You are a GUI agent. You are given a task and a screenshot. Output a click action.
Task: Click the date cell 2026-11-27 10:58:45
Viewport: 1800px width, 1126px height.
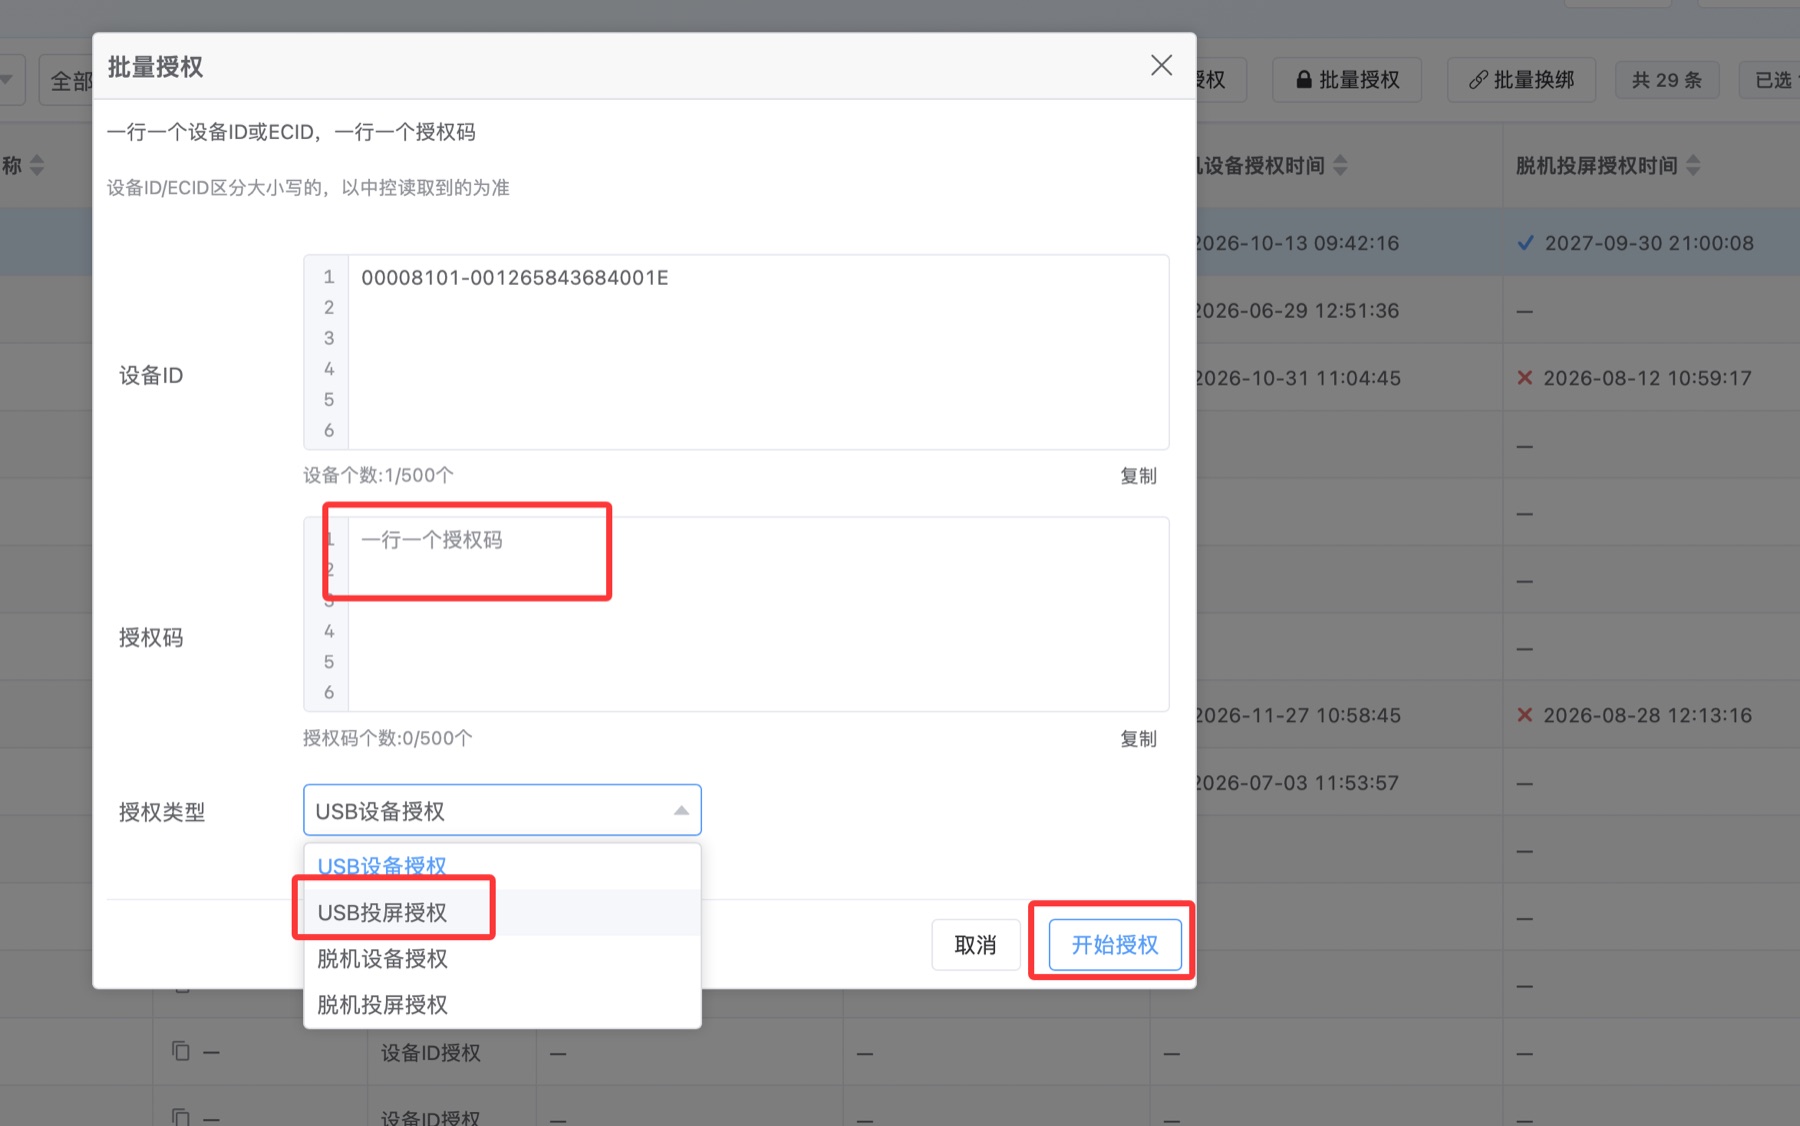point(1299,715)
